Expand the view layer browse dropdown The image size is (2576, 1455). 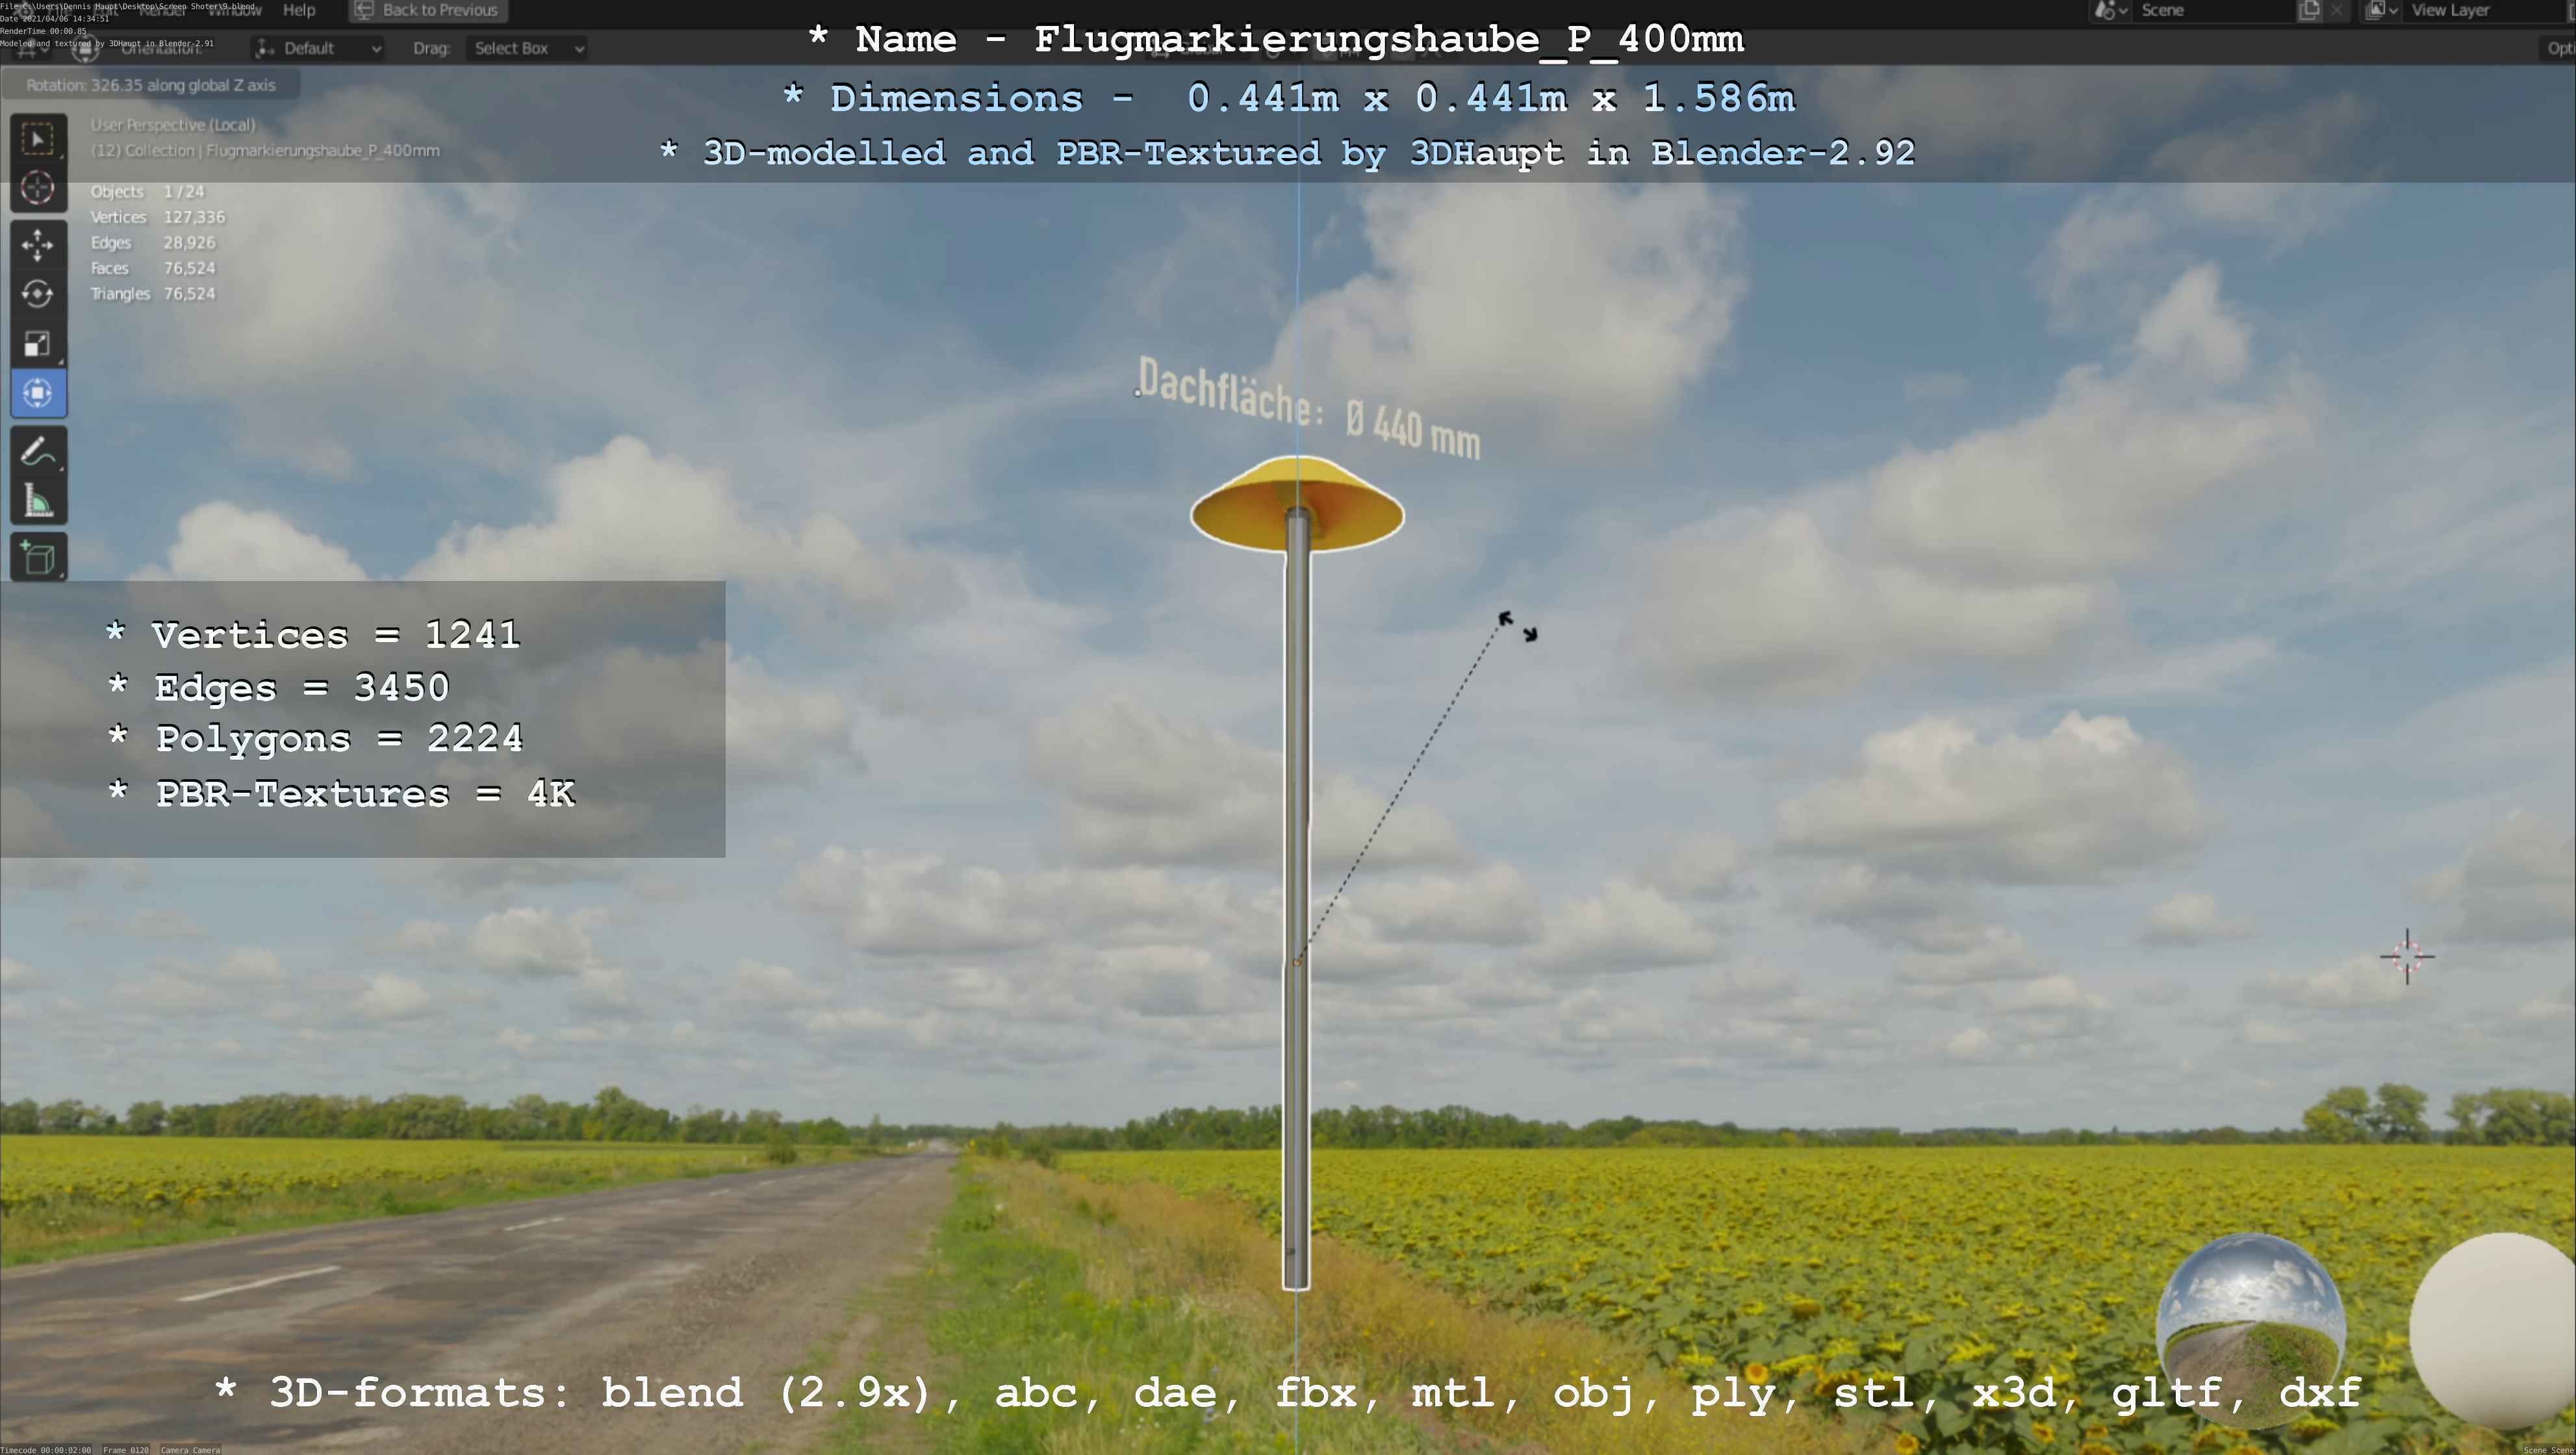click(2381, 11)
